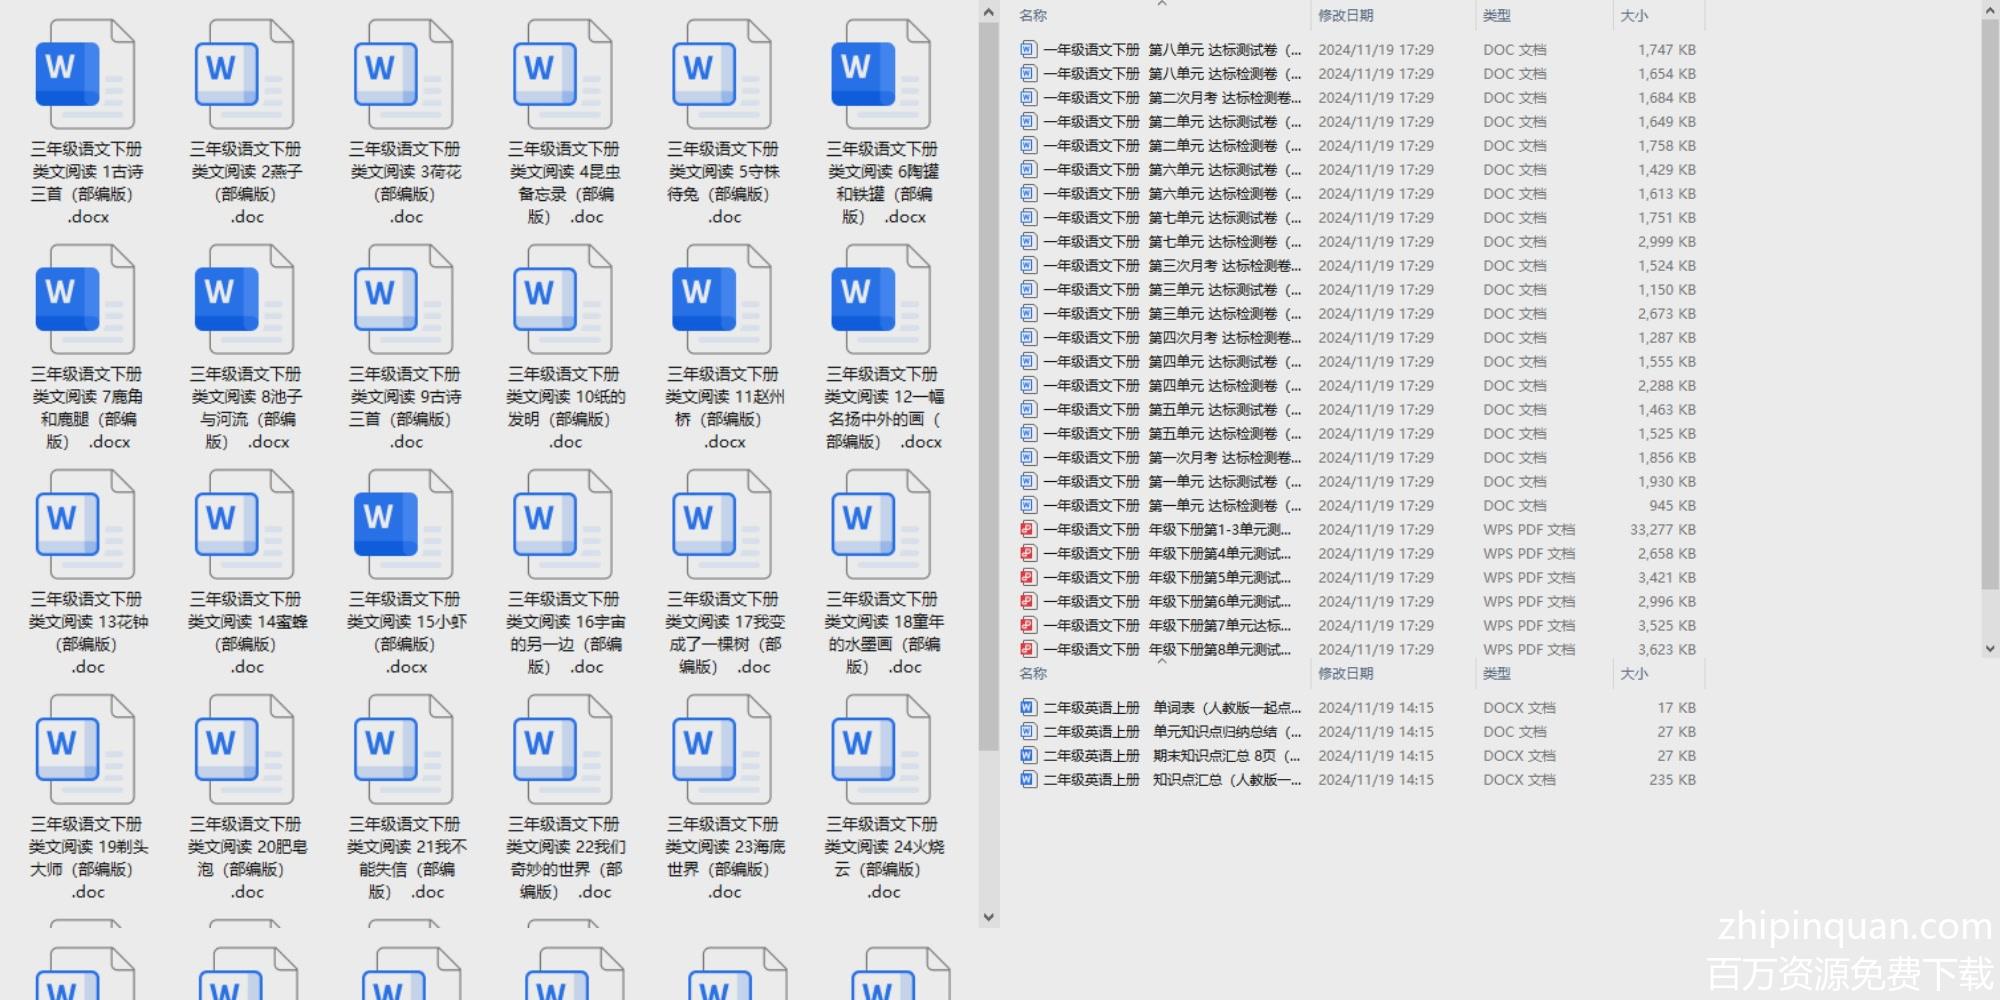Click the sort arrow above upper 名称 column
This screenshot has height=1000, width=2000.
point(1162,4)
